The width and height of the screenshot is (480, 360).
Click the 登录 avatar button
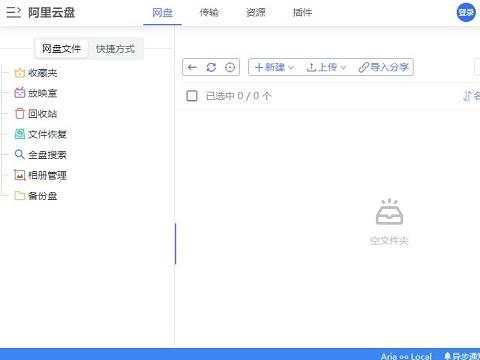(x=466, y=12)
